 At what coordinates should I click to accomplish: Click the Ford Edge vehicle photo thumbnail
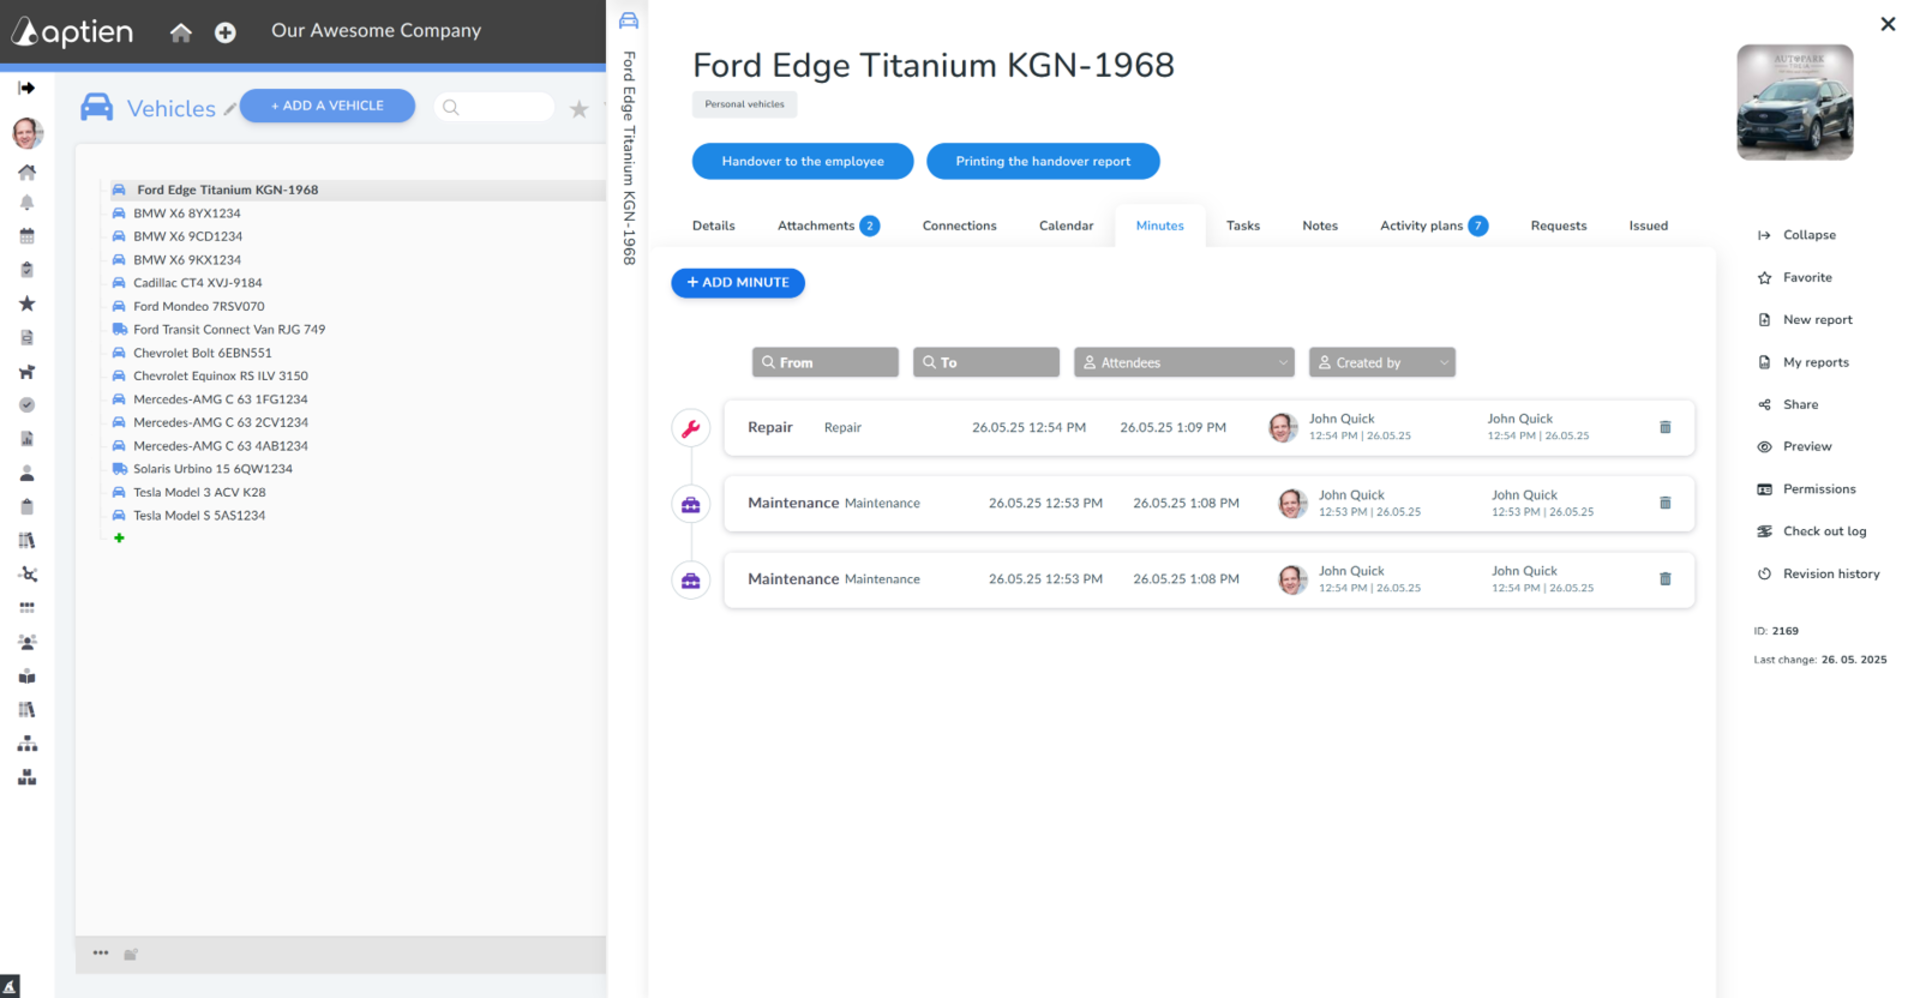point(1794,102)
